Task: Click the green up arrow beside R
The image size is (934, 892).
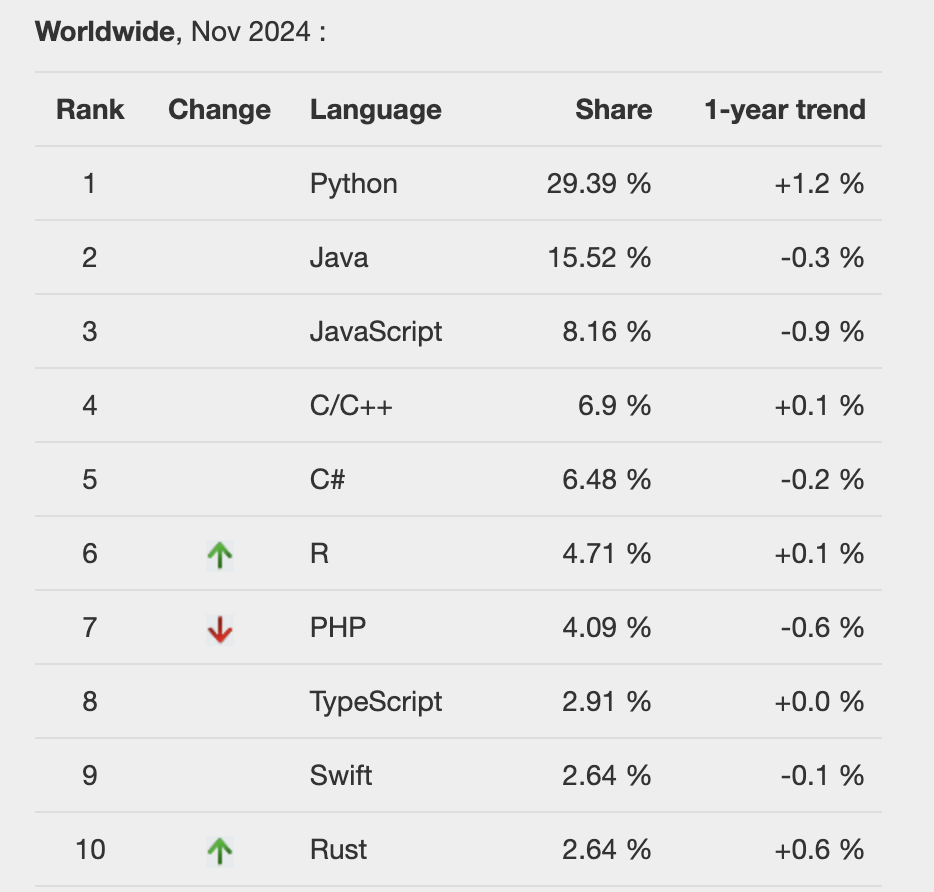Action: (220, 554)
